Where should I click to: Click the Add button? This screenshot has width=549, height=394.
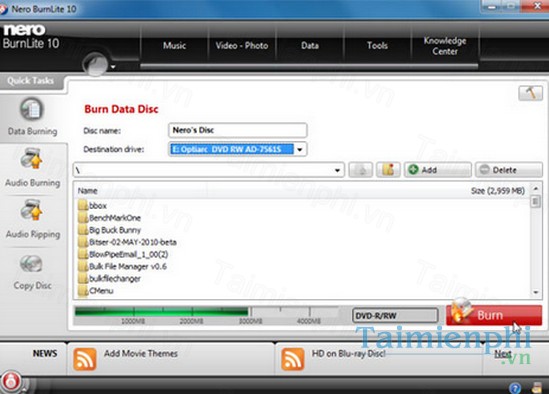[438, 170]
